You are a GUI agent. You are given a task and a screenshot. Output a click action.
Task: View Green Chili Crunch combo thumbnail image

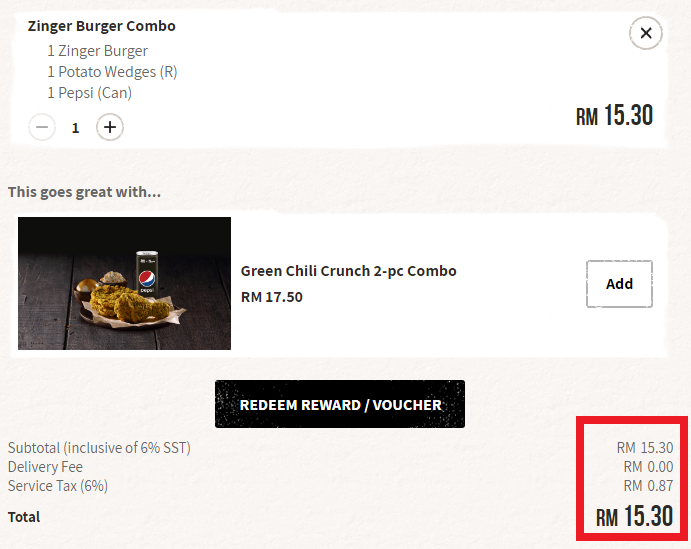[x=124, y=283]
